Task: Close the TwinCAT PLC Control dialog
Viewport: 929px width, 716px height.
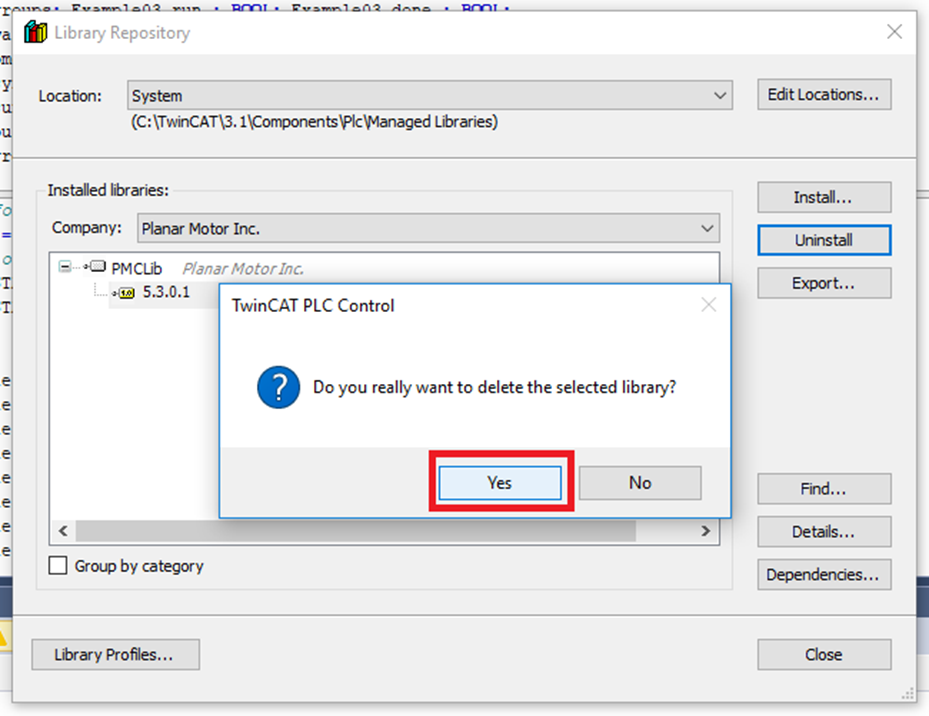Action: click(708, 305)
